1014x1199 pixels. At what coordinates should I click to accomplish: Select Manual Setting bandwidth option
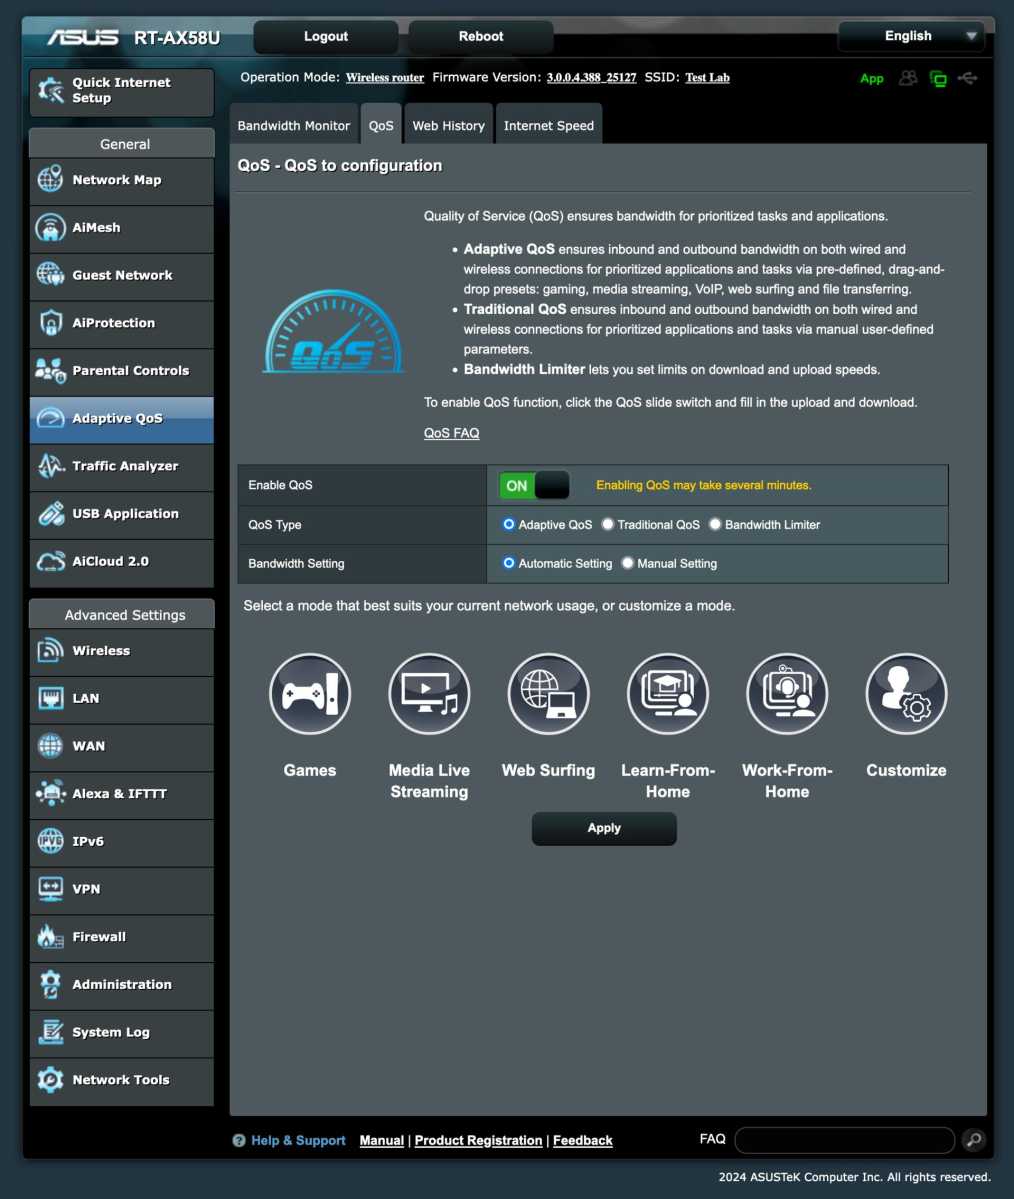pos(628,563)
